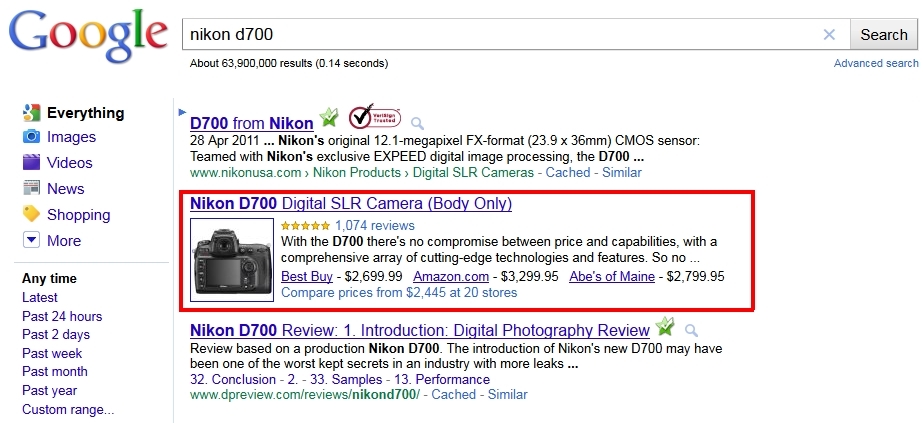Open Nikon D700 Digital SLR Camera listing
This screenshot has height=423, width=923.
(x=351, y=204)
